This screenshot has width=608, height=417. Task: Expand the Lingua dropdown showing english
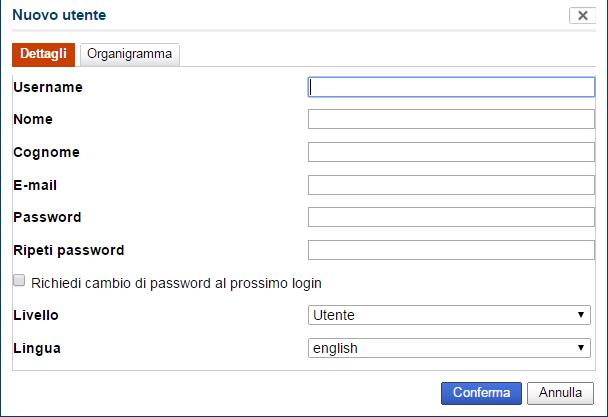click(x=440, y=348)
